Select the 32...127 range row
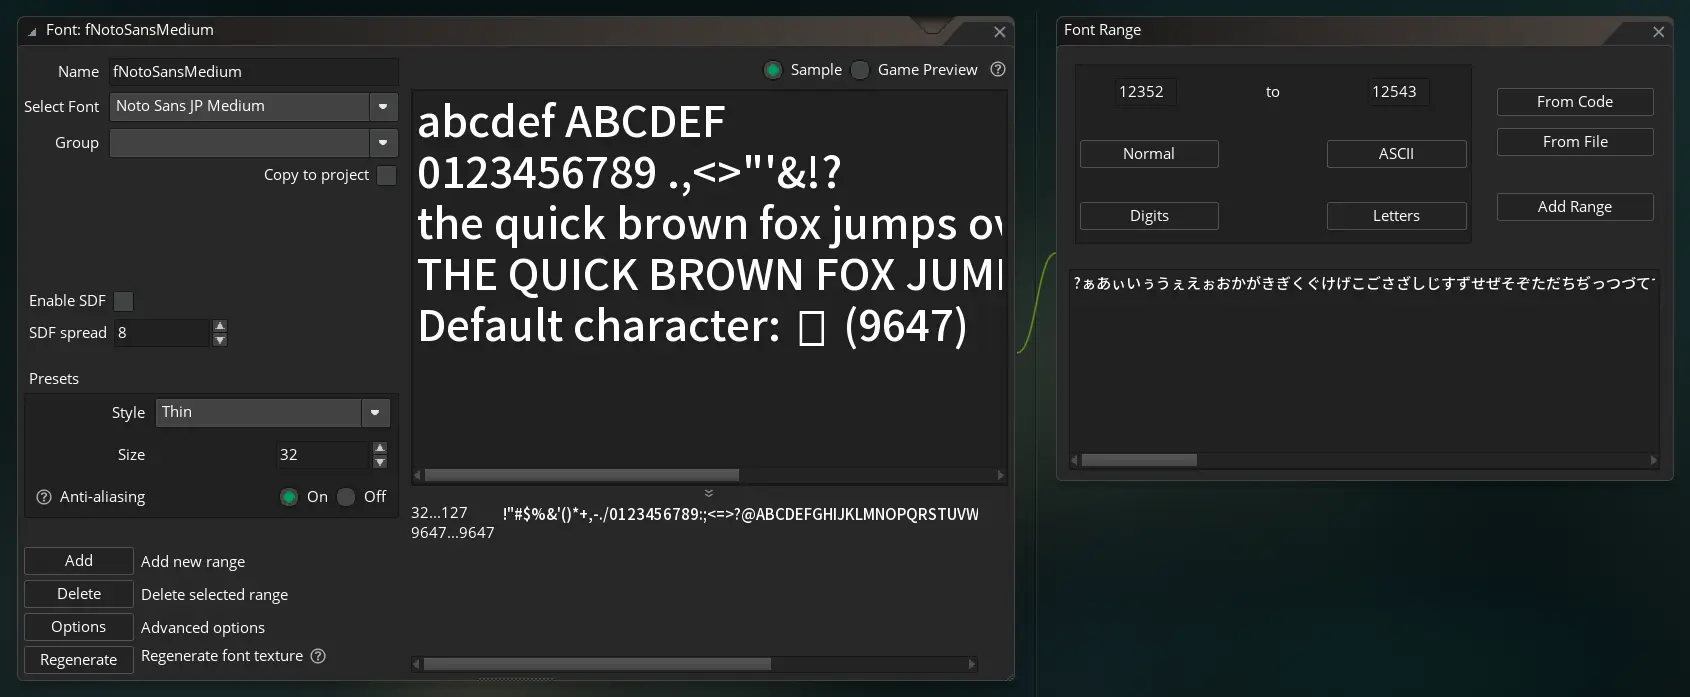 point(695,513)
